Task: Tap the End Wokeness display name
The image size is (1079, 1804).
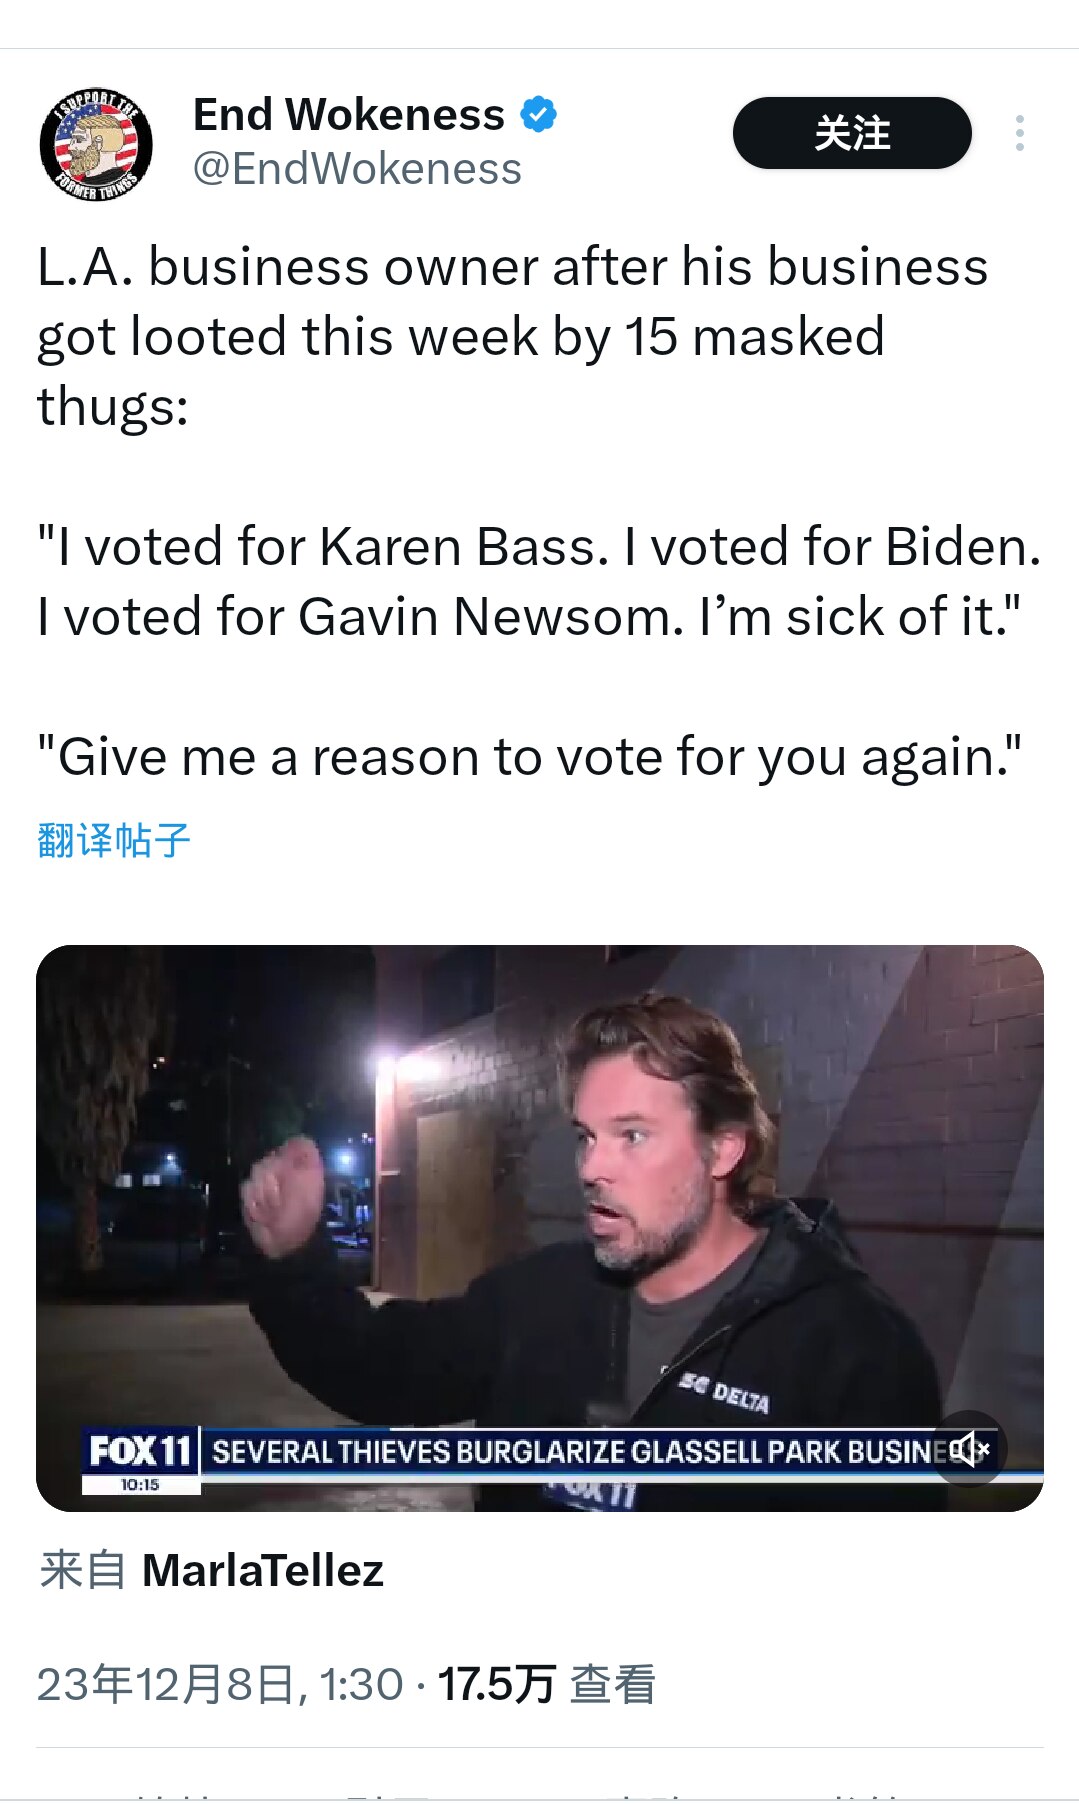Action: tap(349, 114)
